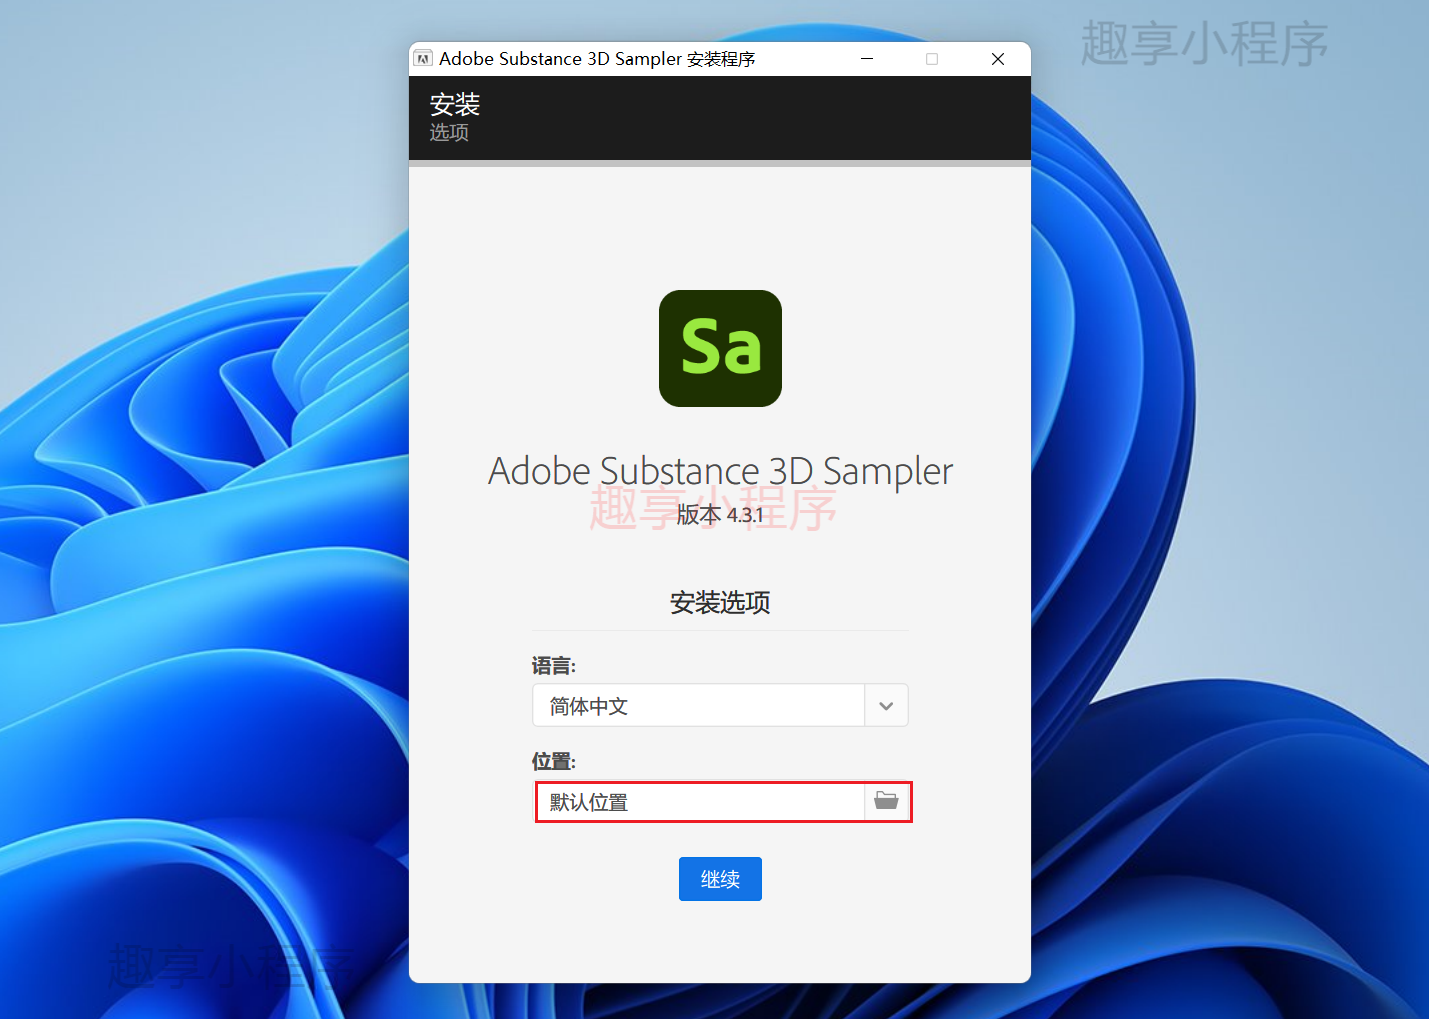
Task: Close the installer window
Action: point(998,59)
